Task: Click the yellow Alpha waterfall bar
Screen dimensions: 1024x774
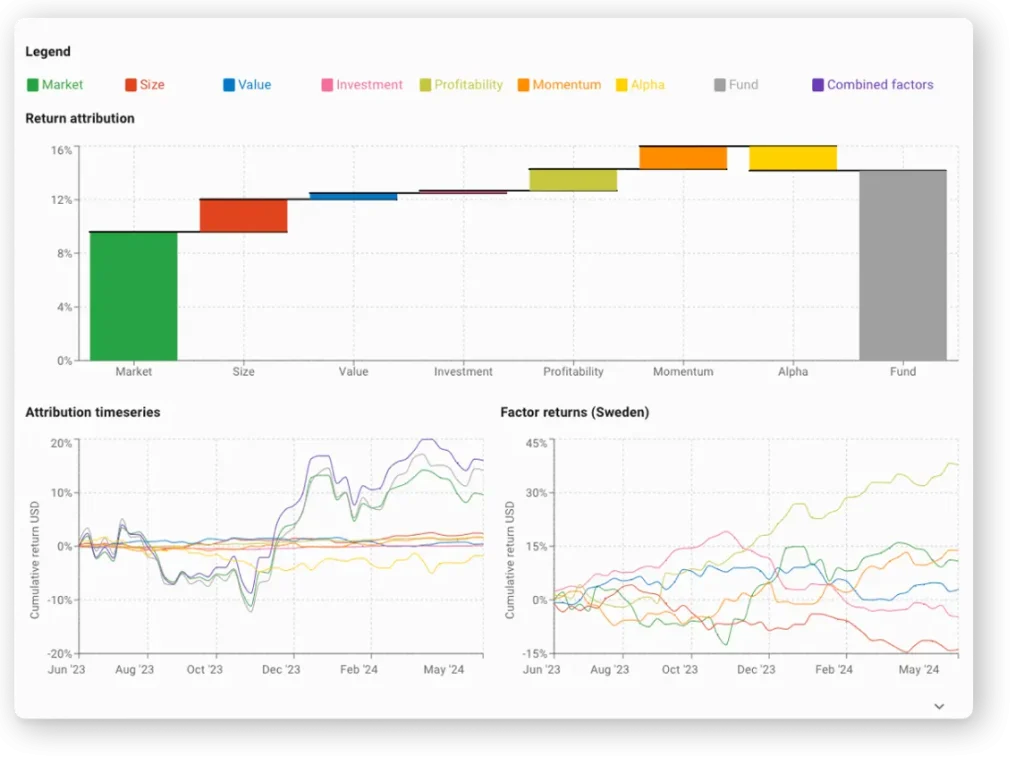Action: [793, 158]
